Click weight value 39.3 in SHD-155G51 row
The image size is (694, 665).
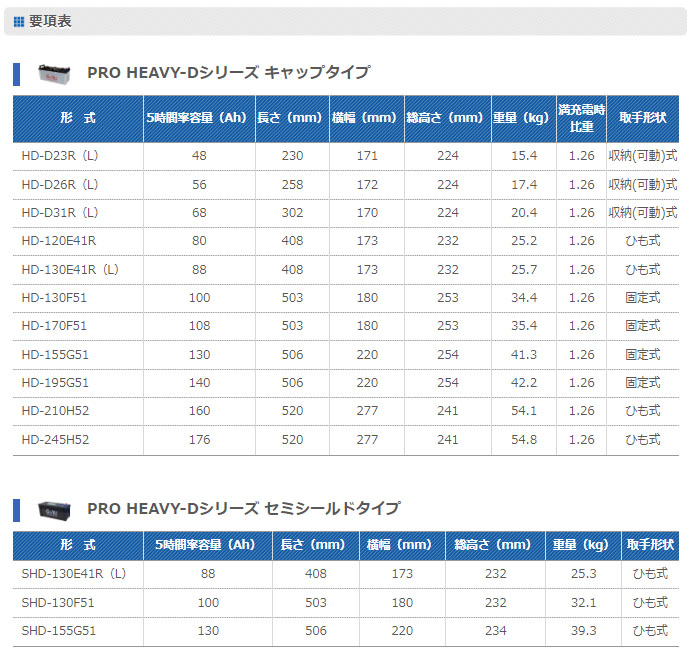pyautogui.click(x=583, y=631)
